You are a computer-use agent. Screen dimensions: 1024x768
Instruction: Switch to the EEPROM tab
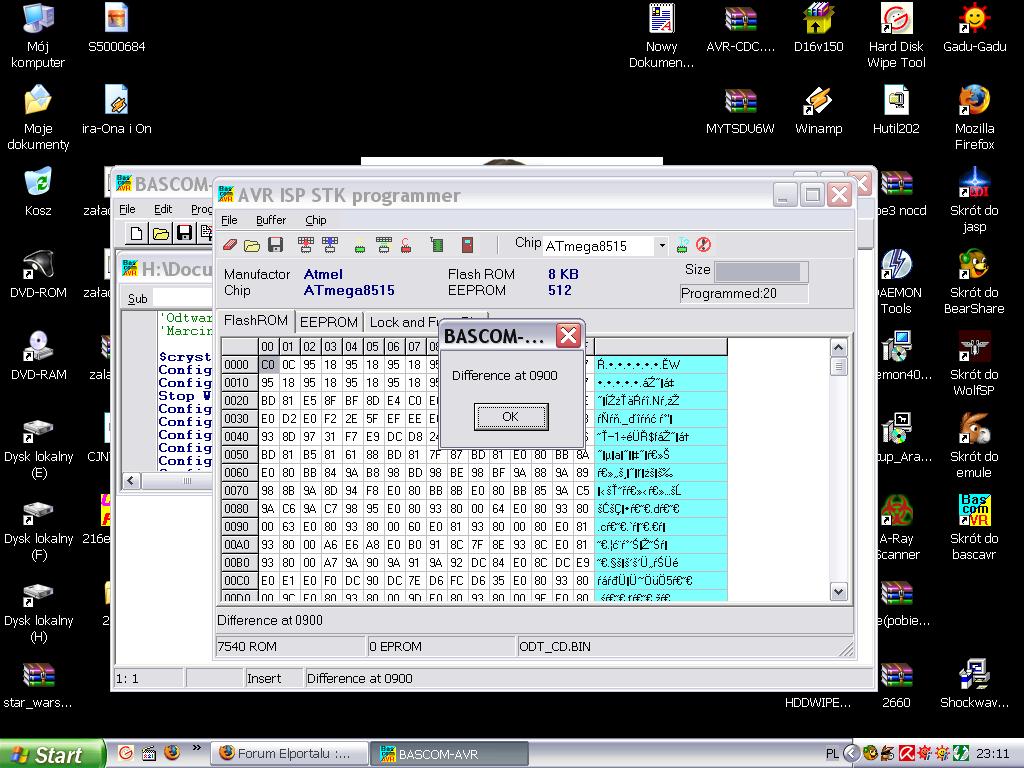click(328, 322)
